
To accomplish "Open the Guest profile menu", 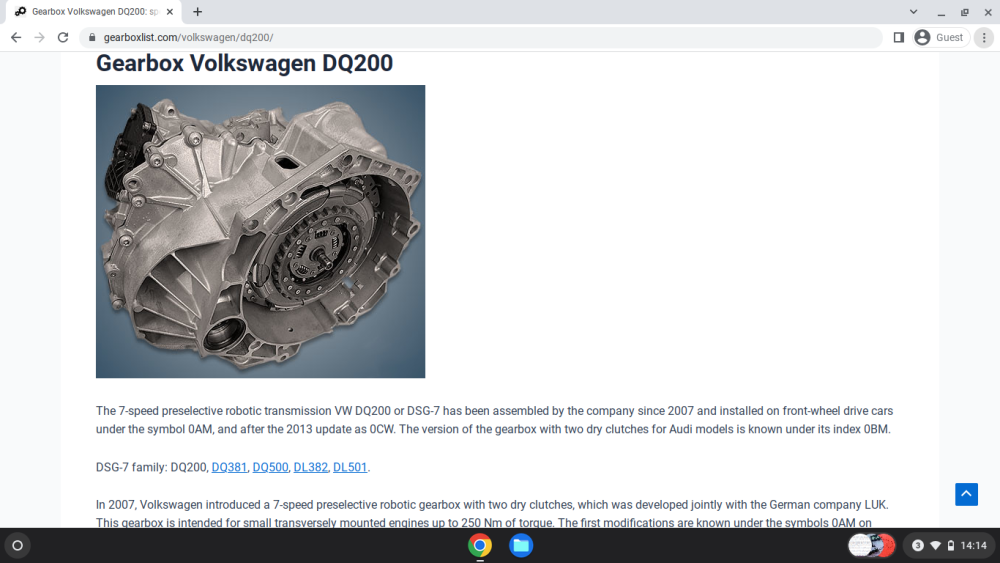I will coord(940,38).
